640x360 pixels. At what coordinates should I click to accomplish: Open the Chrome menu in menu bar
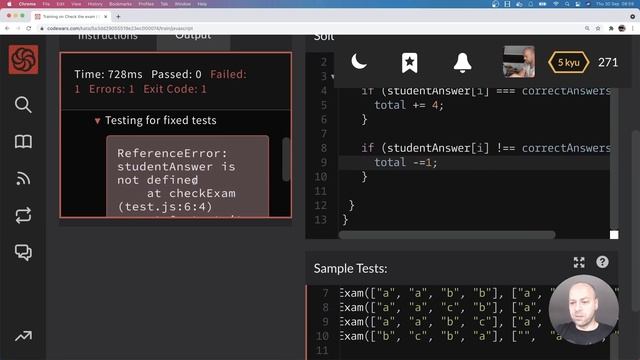point(27,4)
